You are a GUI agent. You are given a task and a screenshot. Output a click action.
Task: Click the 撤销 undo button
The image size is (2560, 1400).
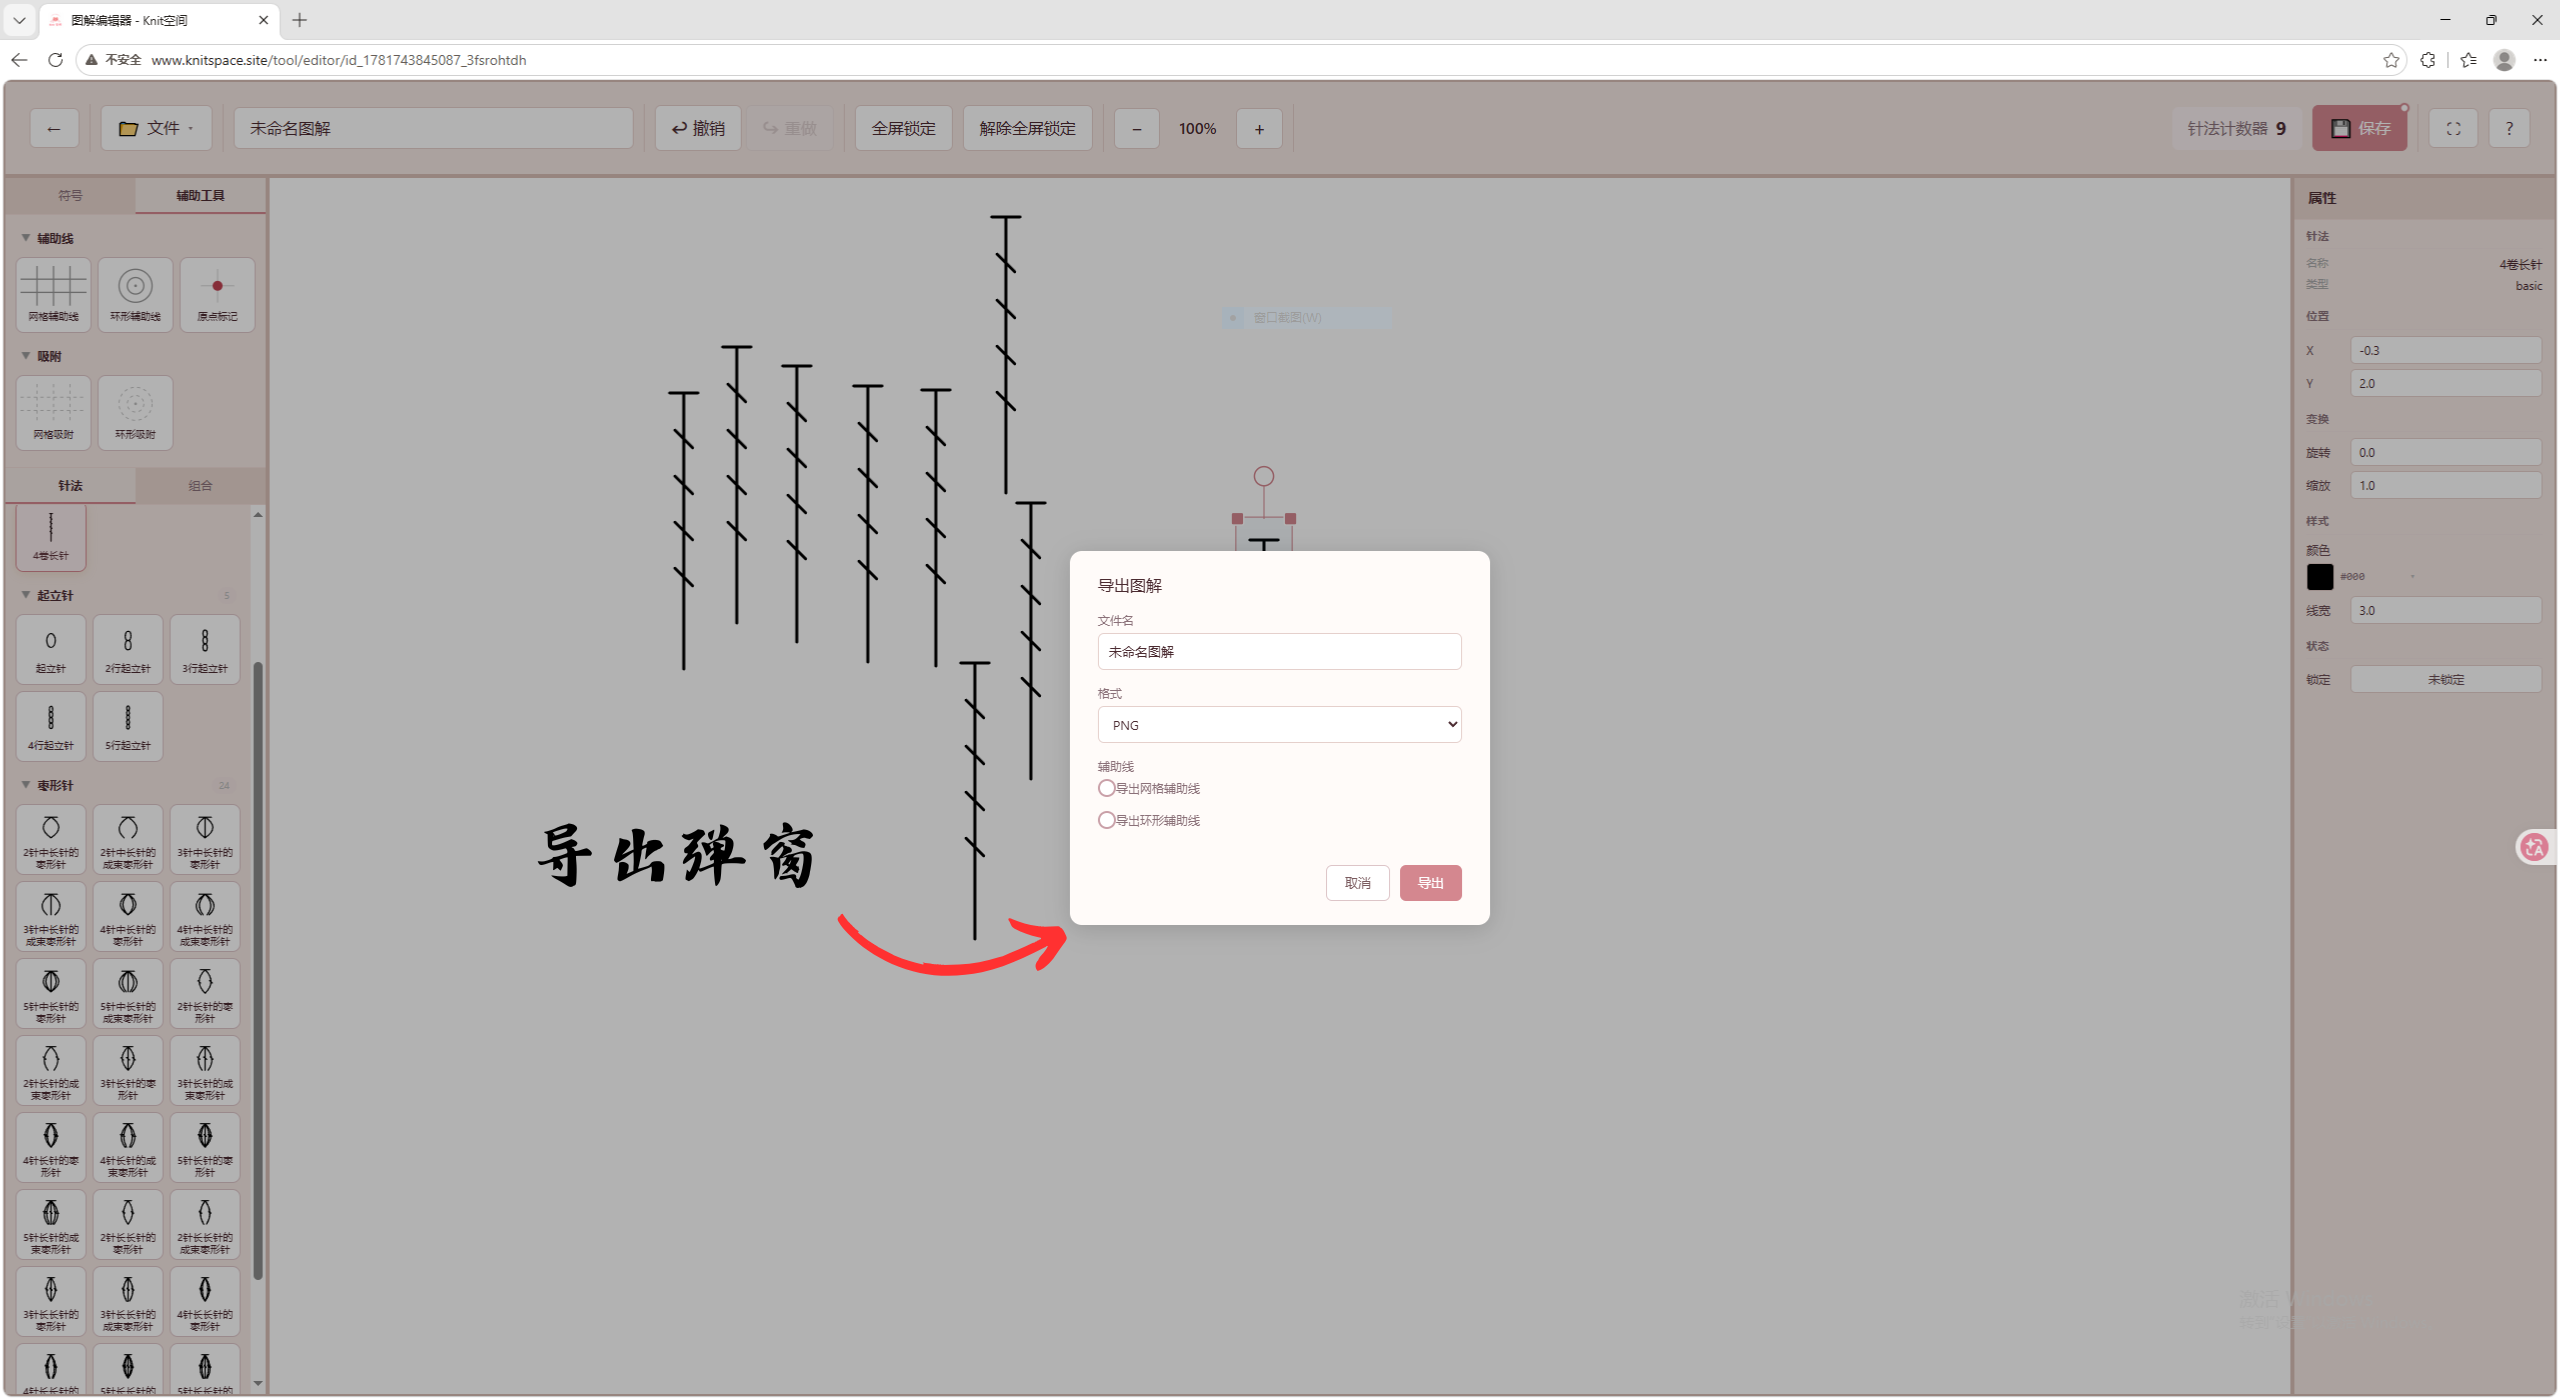[x=698, y=128]
